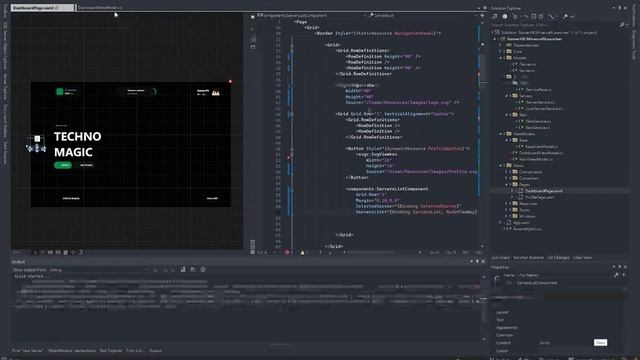
Task: Switch to the DashboardViewModel.cs tab
Action: pos(100,8)
